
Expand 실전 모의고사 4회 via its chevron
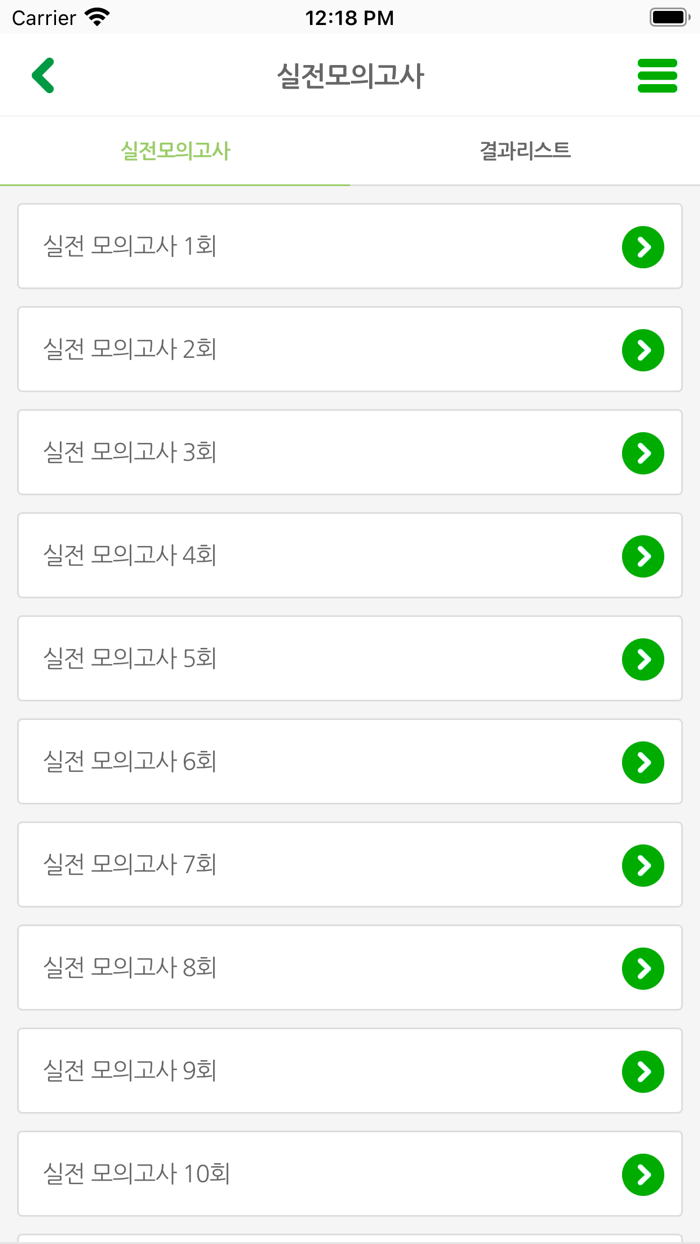click(643, 555)
